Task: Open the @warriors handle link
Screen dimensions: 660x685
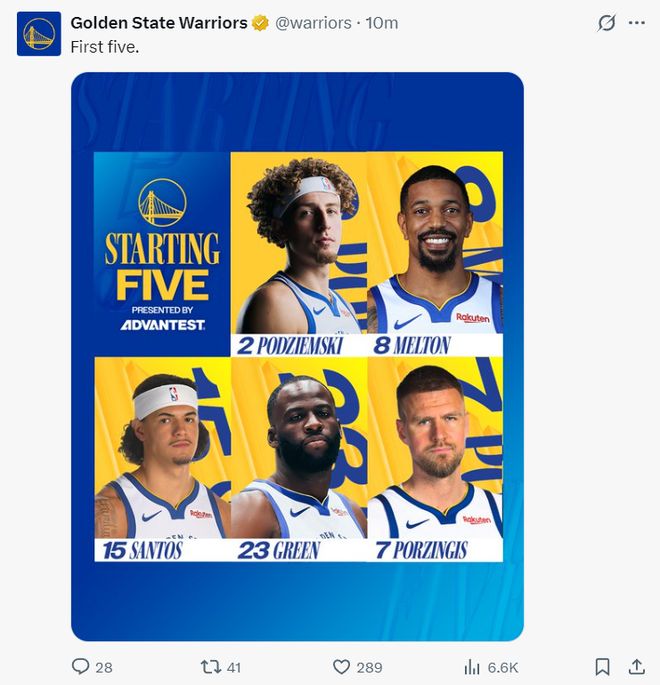Action: coord(314,22)
